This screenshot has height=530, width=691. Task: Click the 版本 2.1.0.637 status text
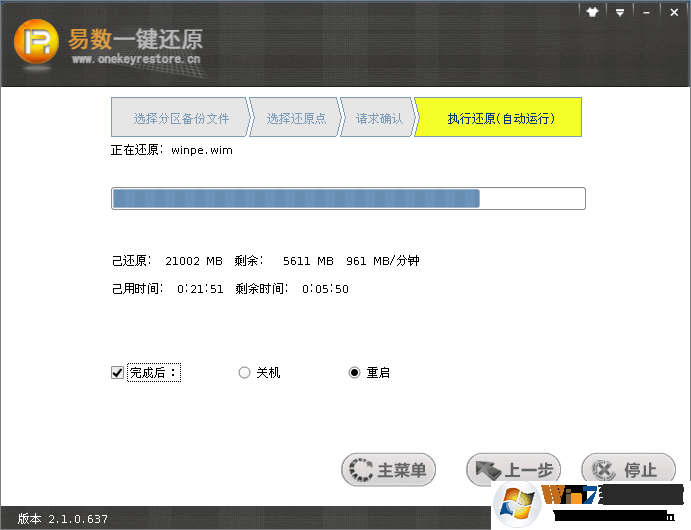pos(63,519)
